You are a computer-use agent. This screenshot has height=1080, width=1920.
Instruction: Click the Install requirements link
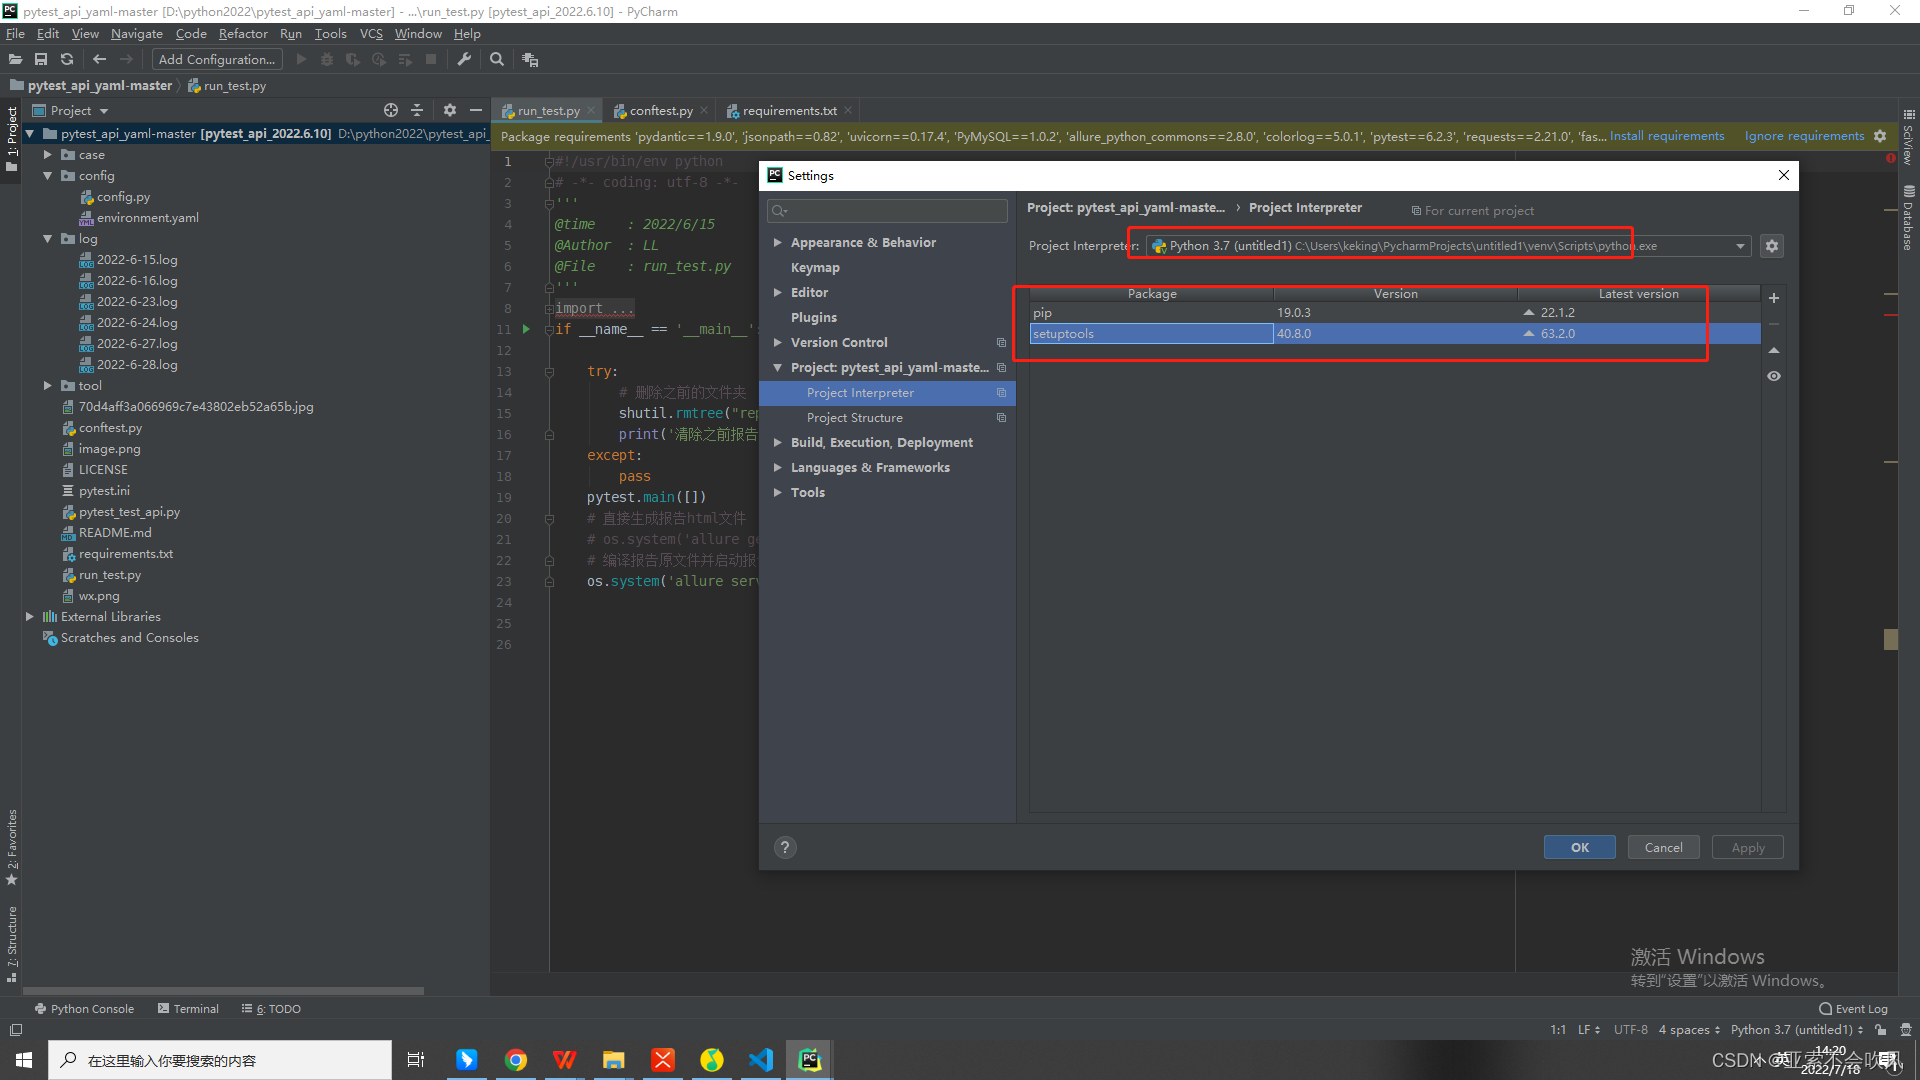[x=1667, y=136]
